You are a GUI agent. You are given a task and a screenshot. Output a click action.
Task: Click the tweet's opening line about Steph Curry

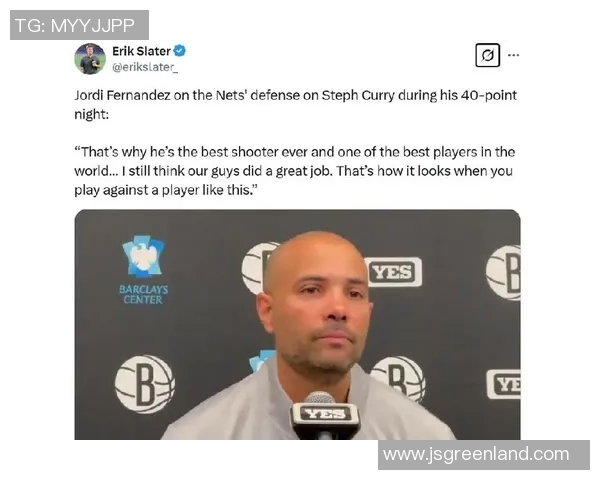click(295, 104)
